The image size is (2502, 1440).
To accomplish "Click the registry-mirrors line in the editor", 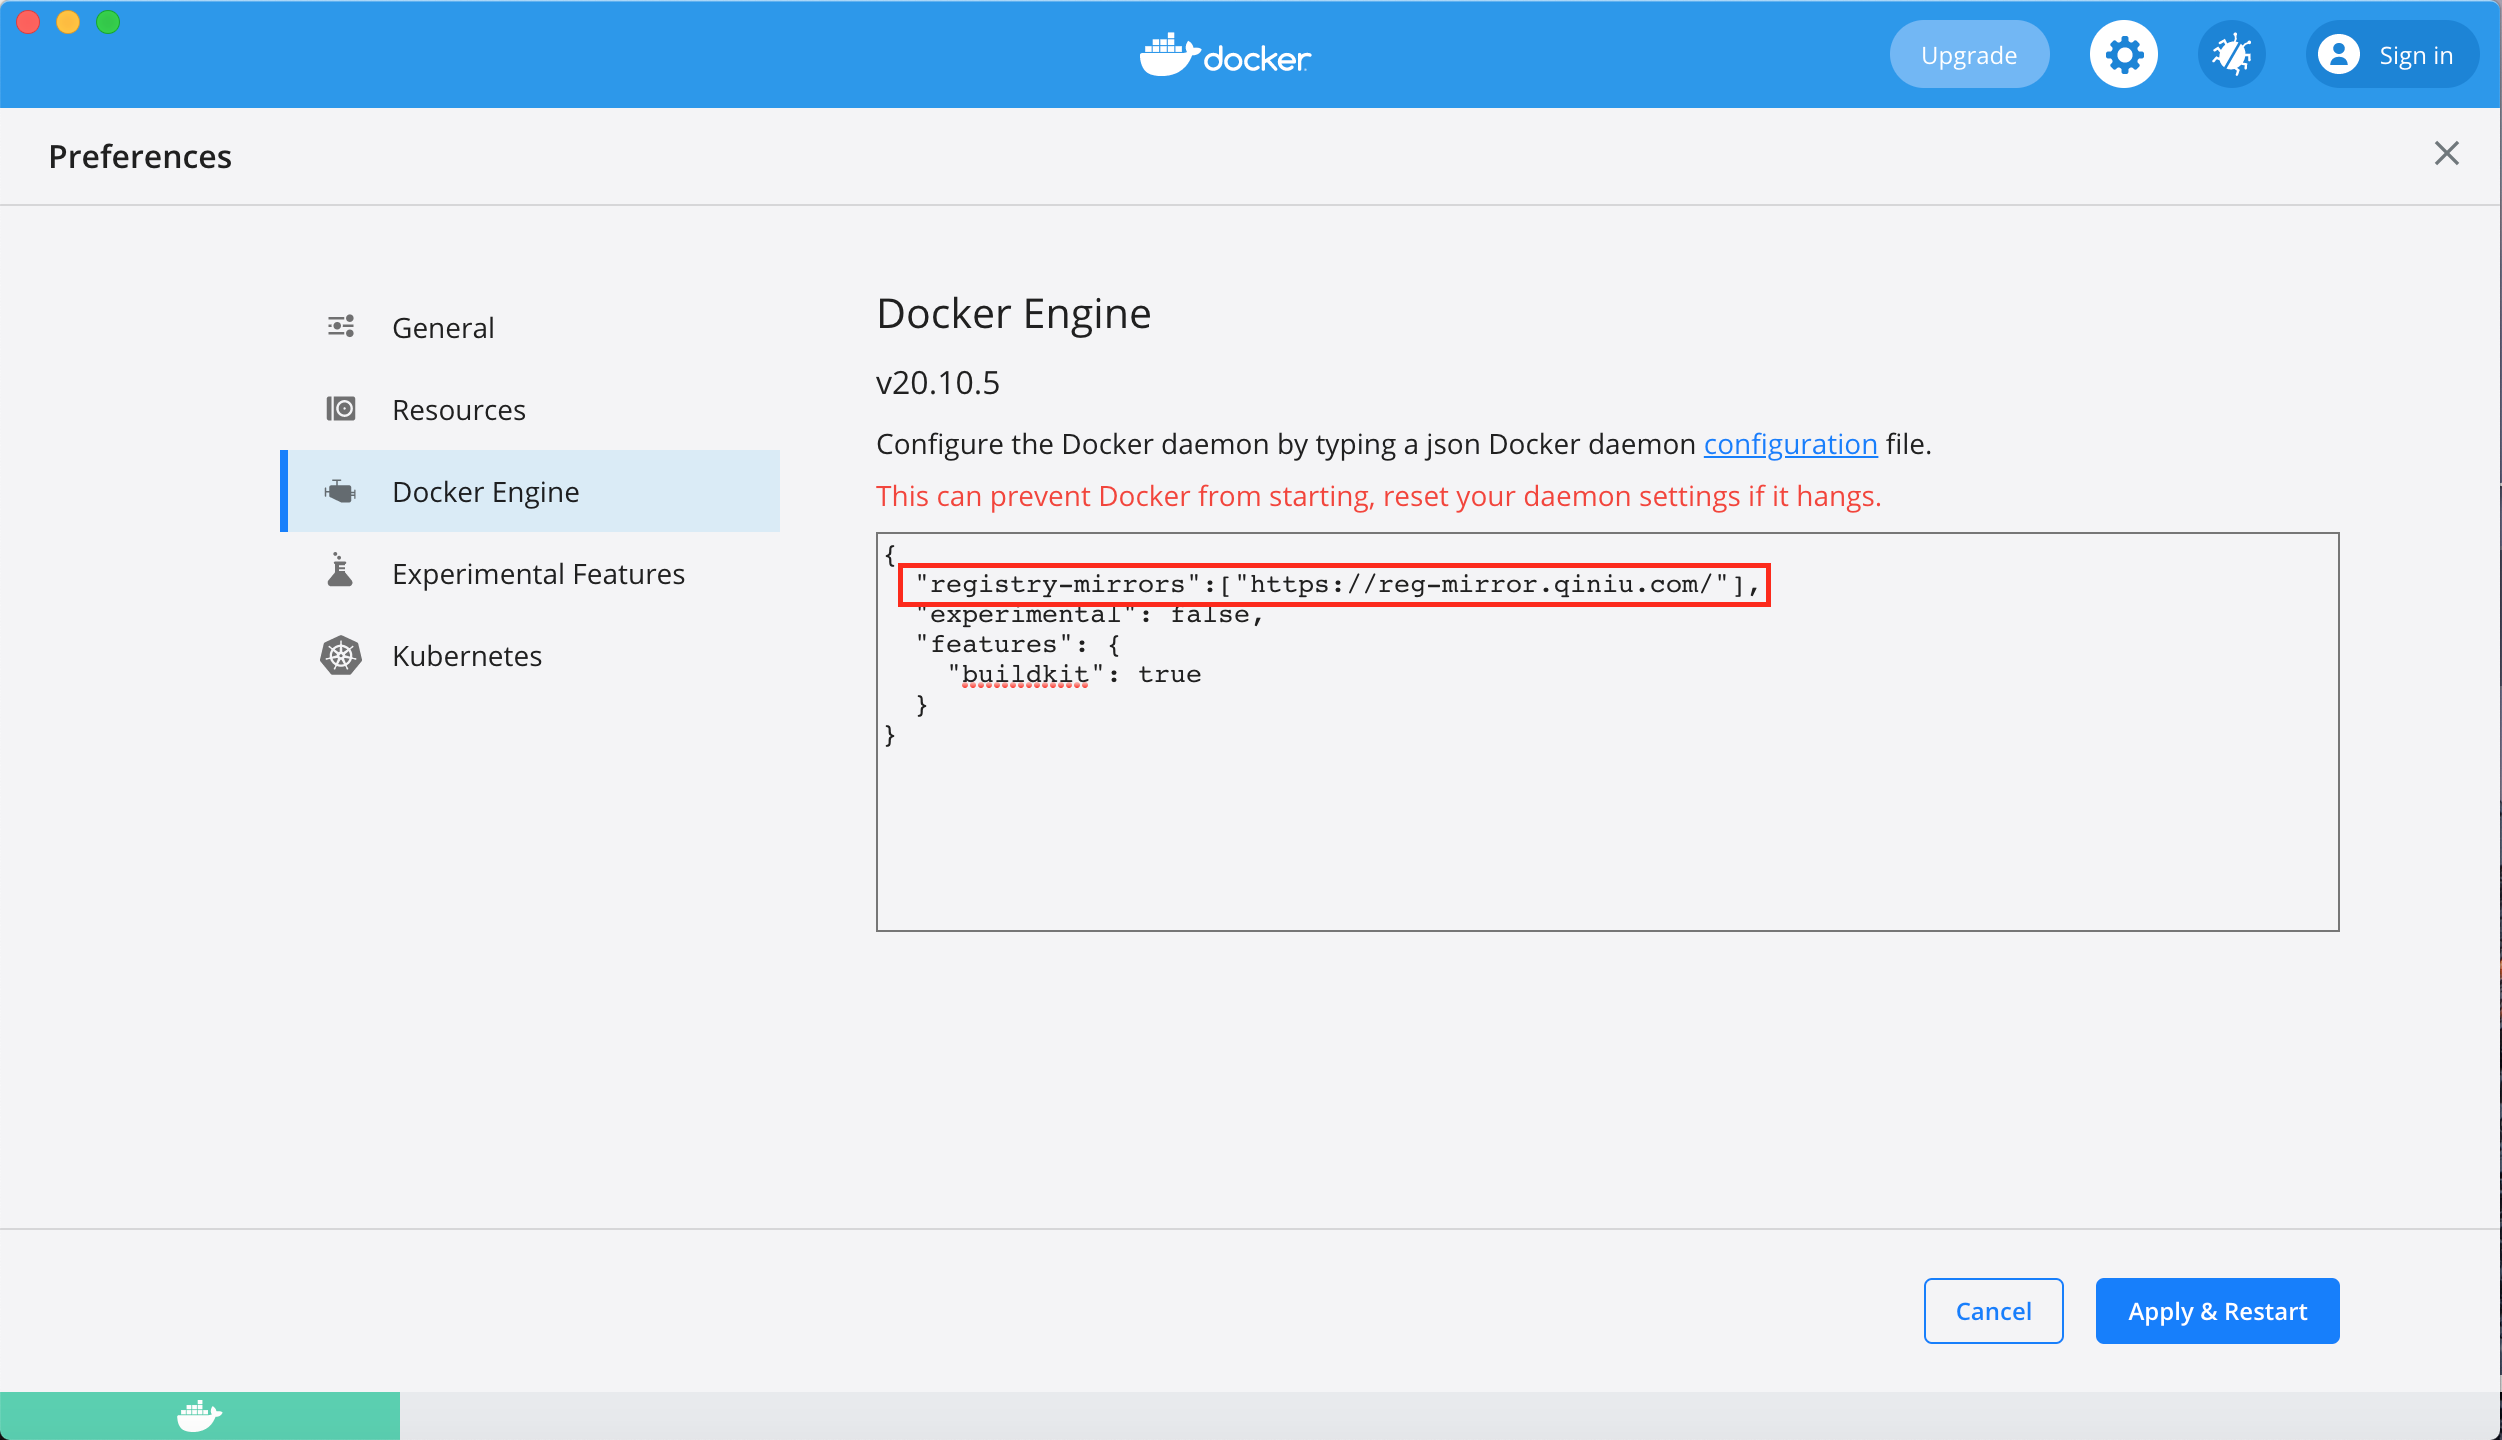I will coord(1335,585).
